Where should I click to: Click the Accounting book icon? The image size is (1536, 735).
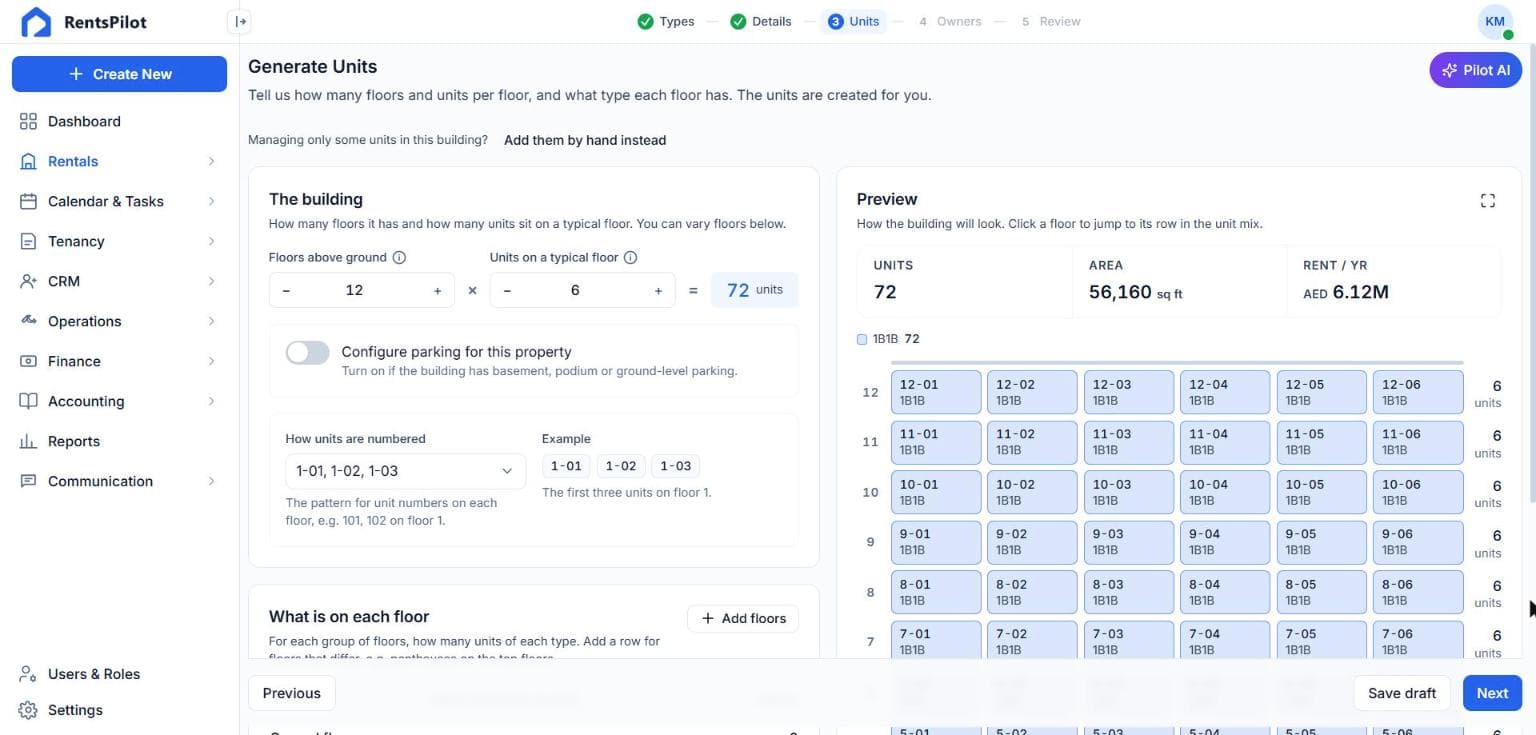tap(28, 401)
